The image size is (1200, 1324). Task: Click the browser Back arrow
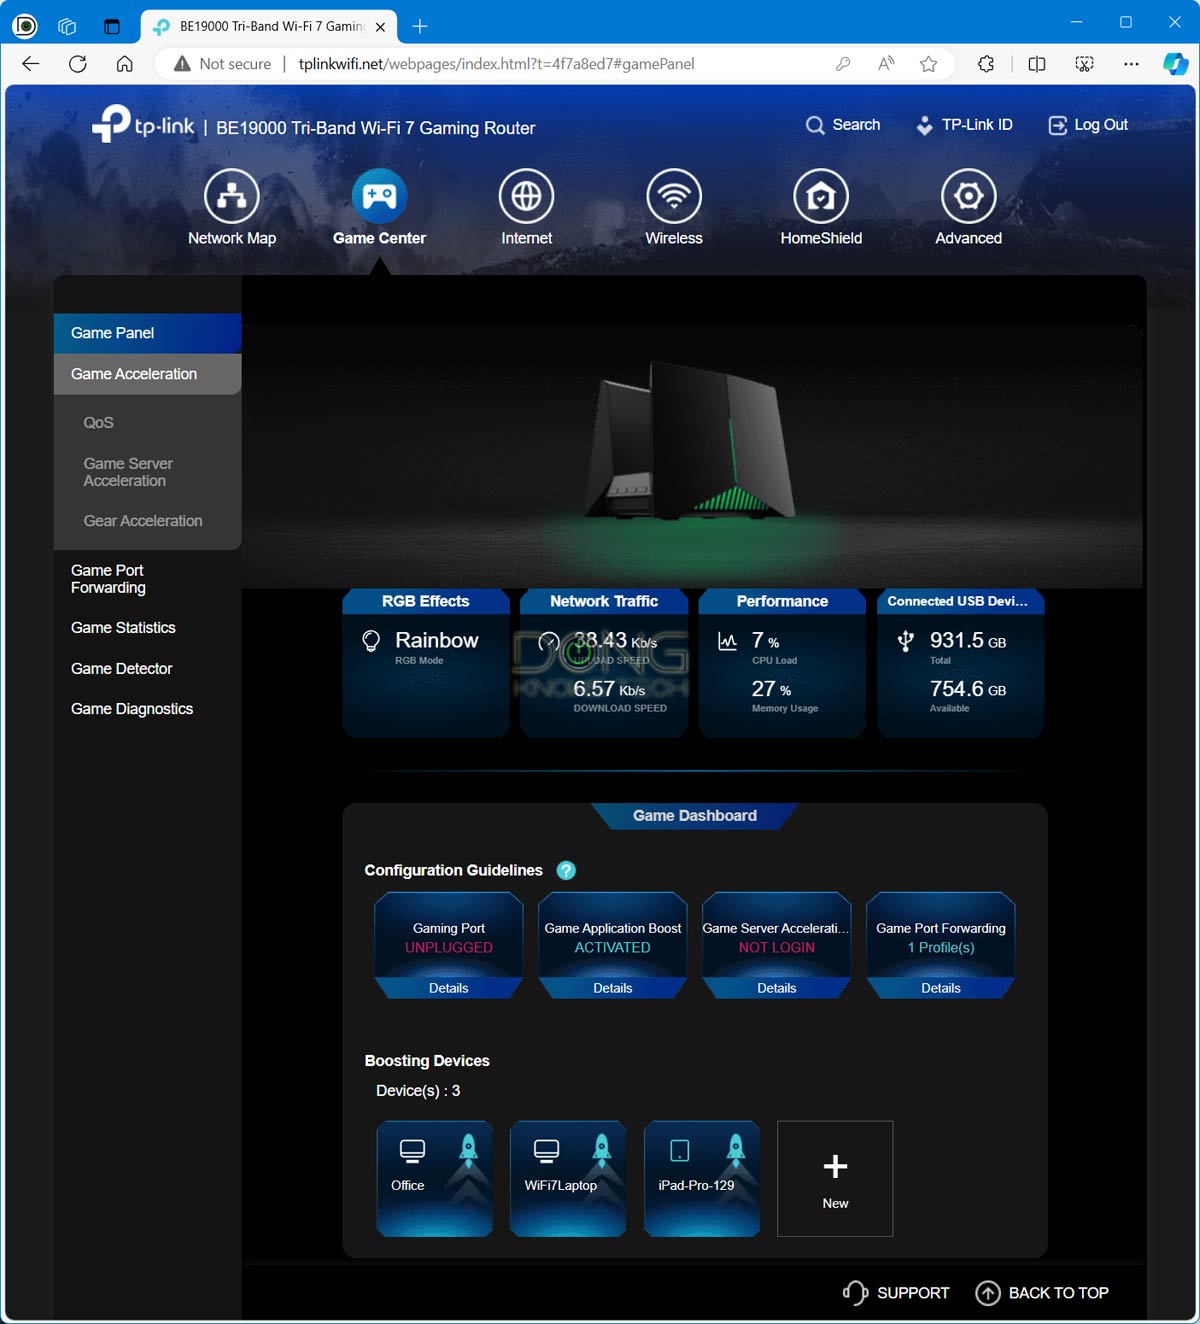click(30, 64)
